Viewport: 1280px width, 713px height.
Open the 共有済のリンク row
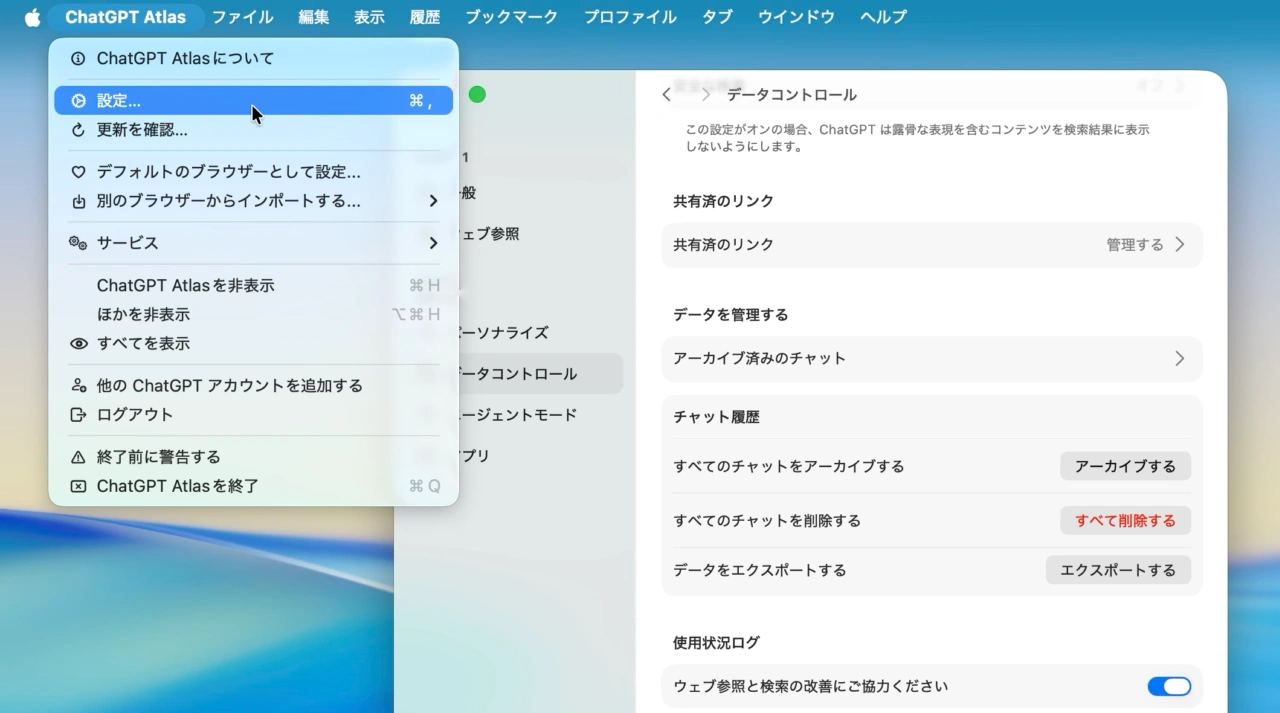coord(932,244)
